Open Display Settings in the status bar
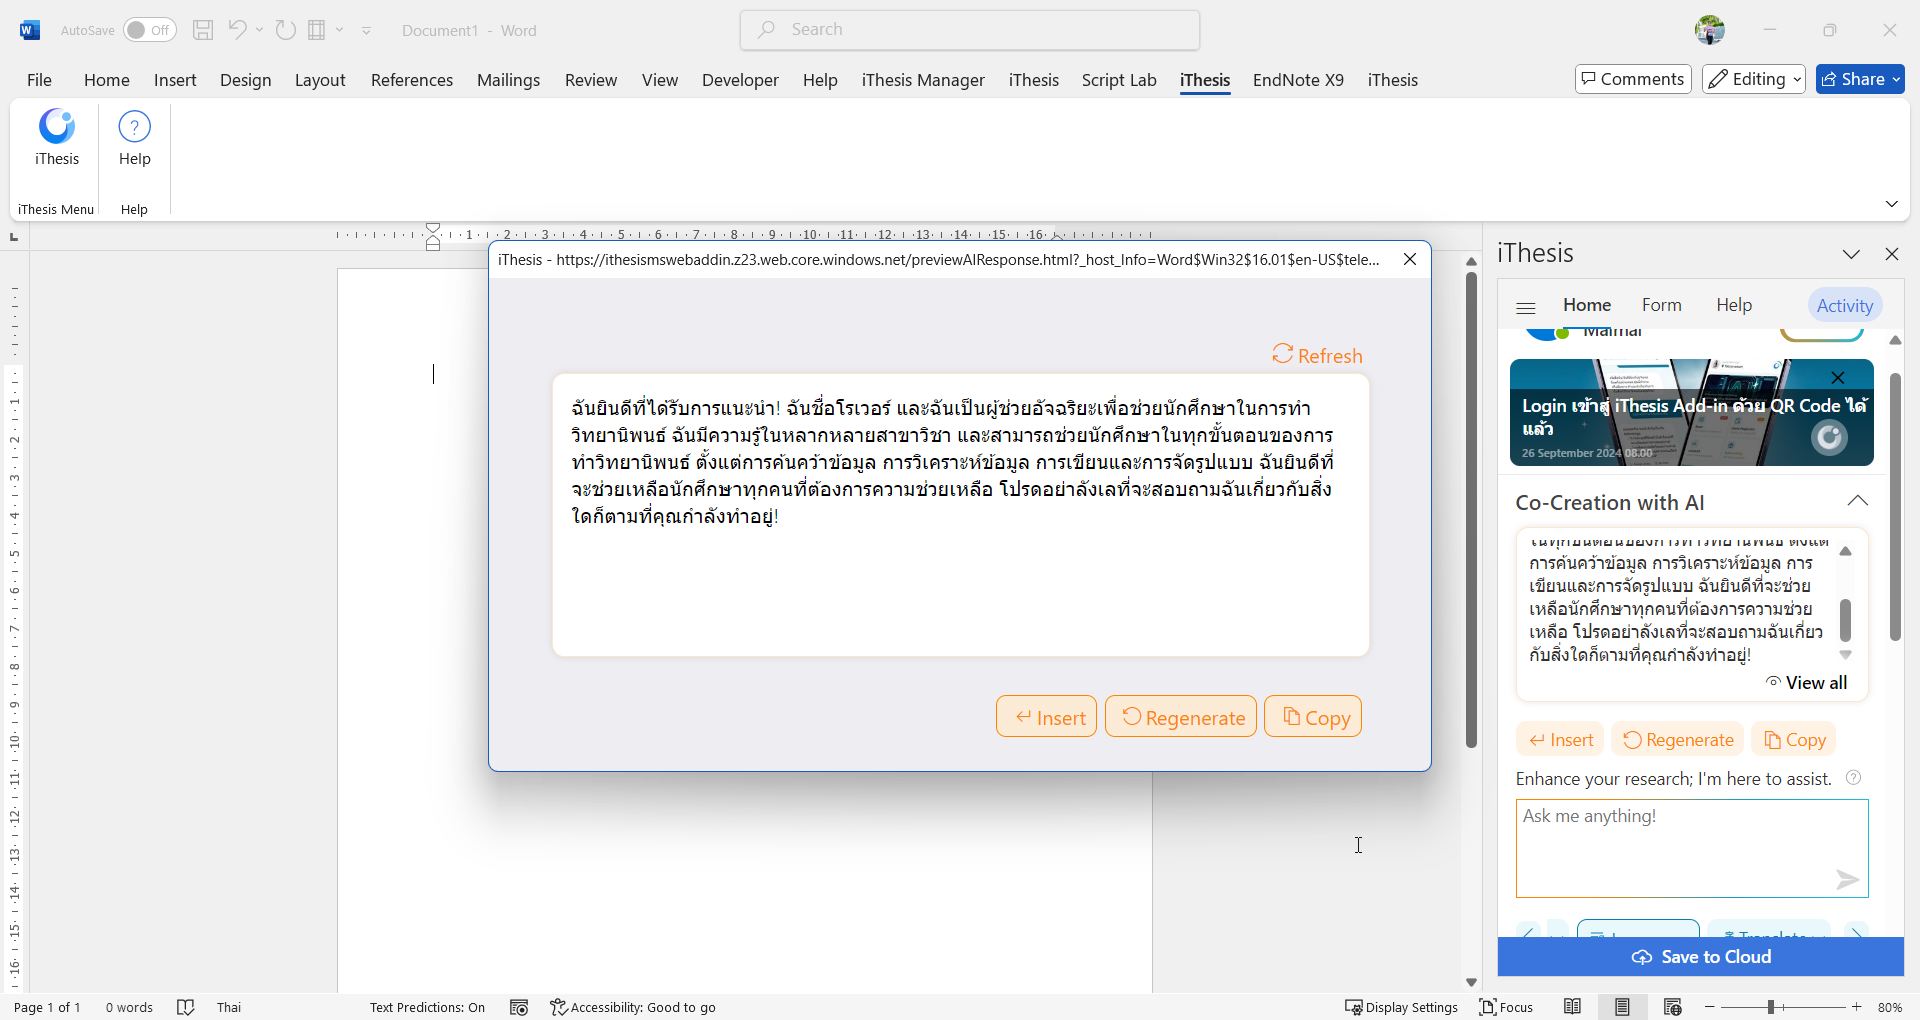This screenshot has height=1020, width=1920. point(1401,1007)
